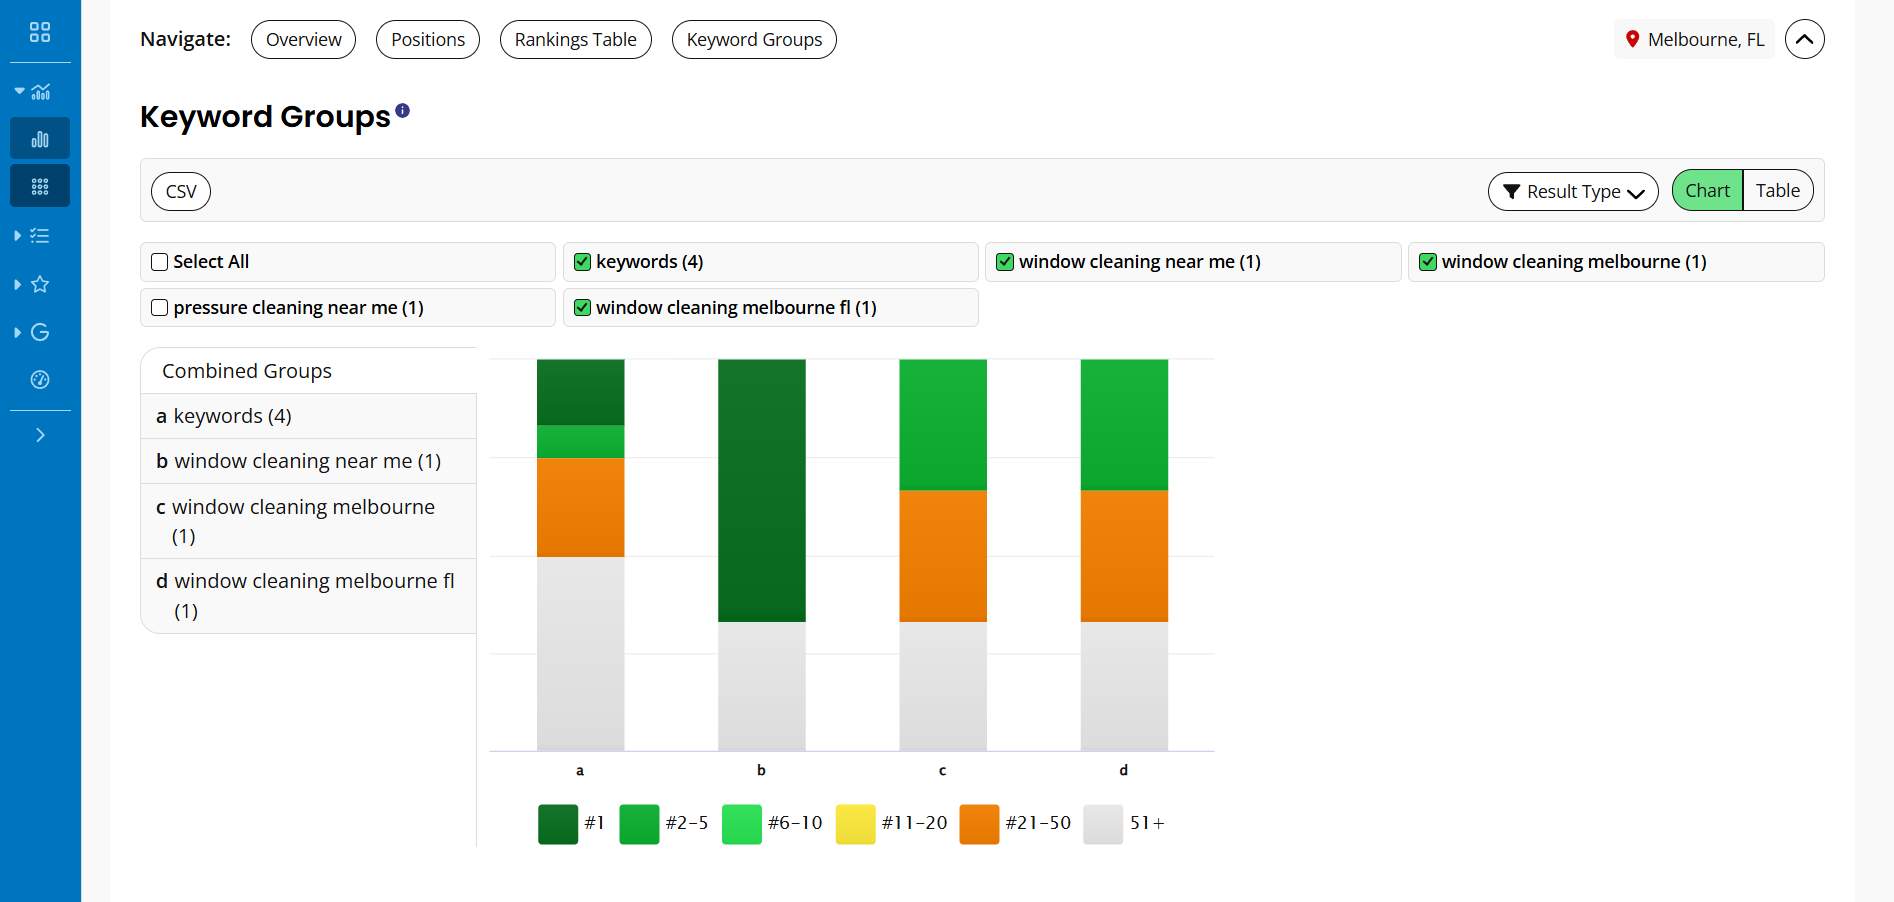Click the dark green bar for group b

[761, 490]
